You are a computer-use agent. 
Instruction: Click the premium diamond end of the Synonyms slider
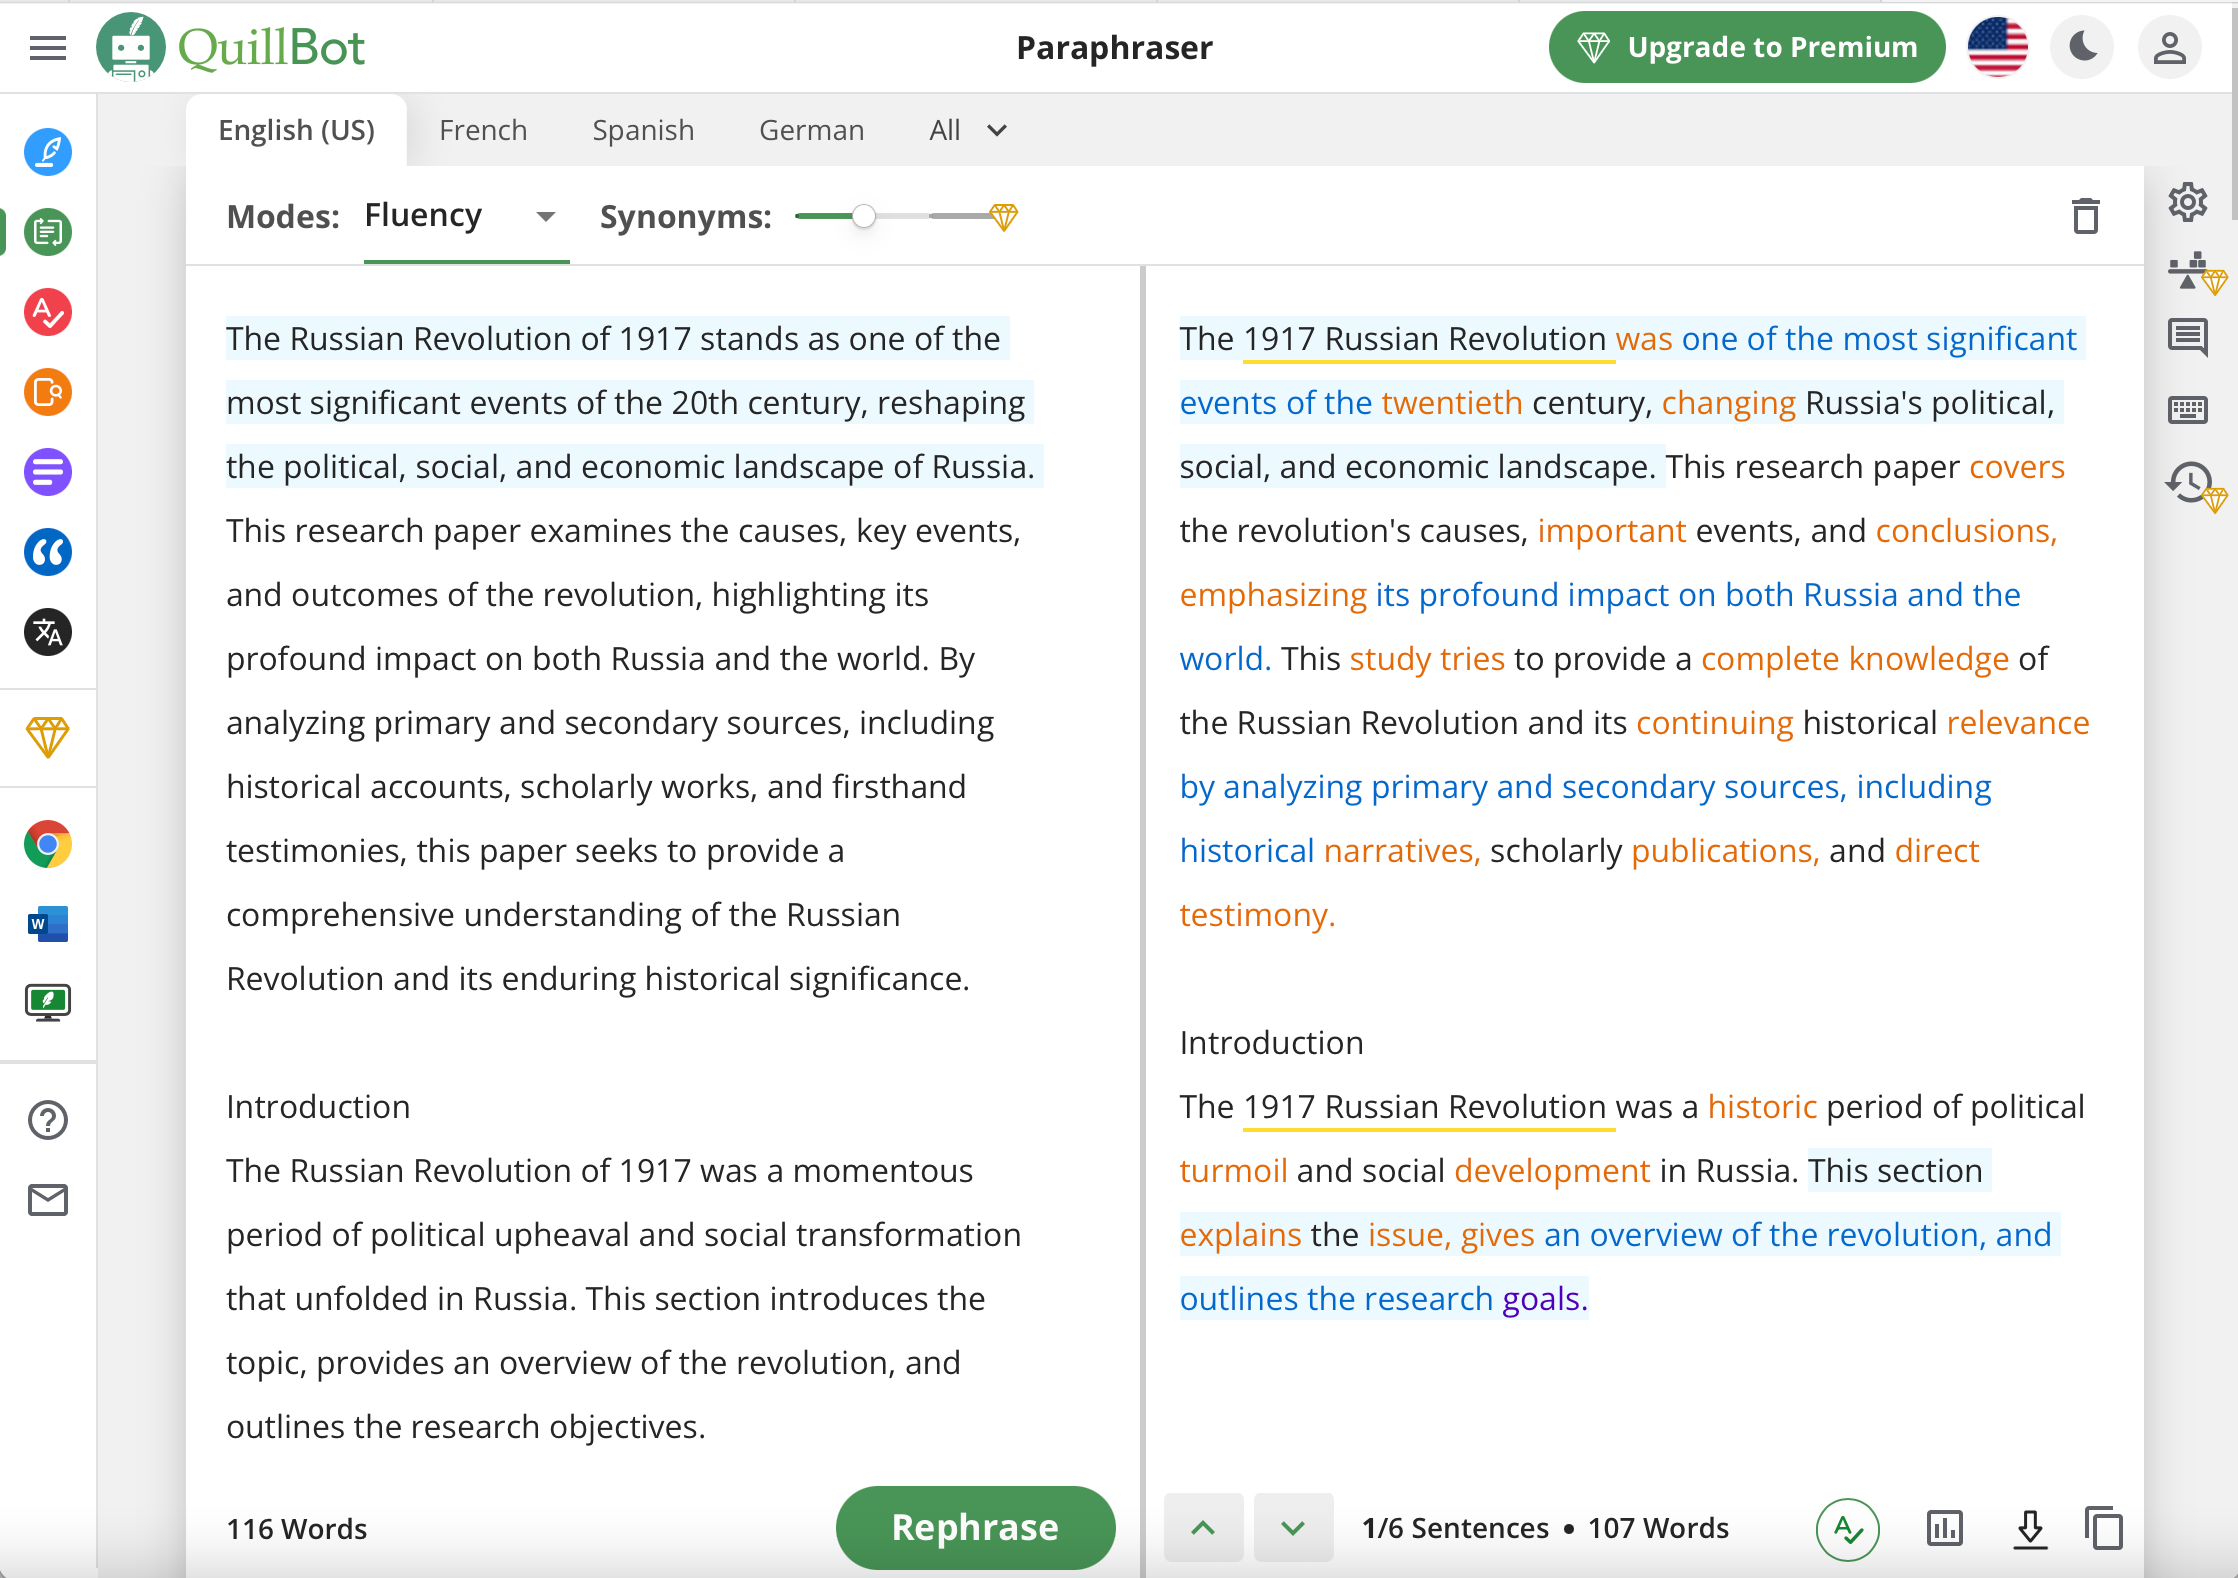1004,216
